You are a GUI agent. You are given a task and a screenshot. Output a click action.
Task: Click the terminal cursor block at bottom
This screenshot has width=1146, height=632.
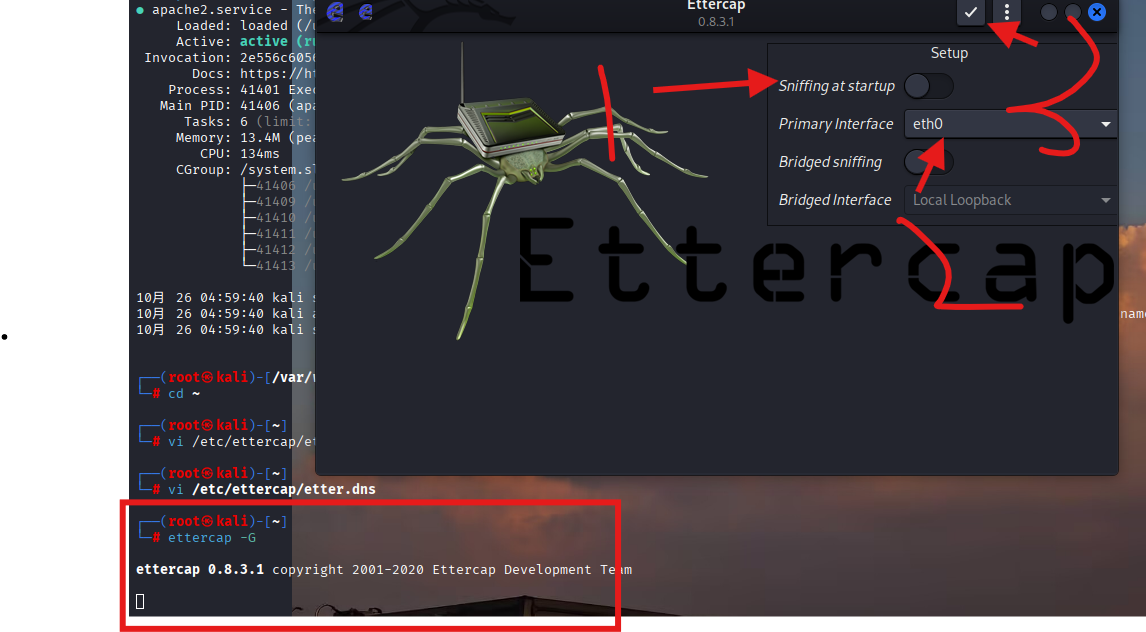click(140, 600)
